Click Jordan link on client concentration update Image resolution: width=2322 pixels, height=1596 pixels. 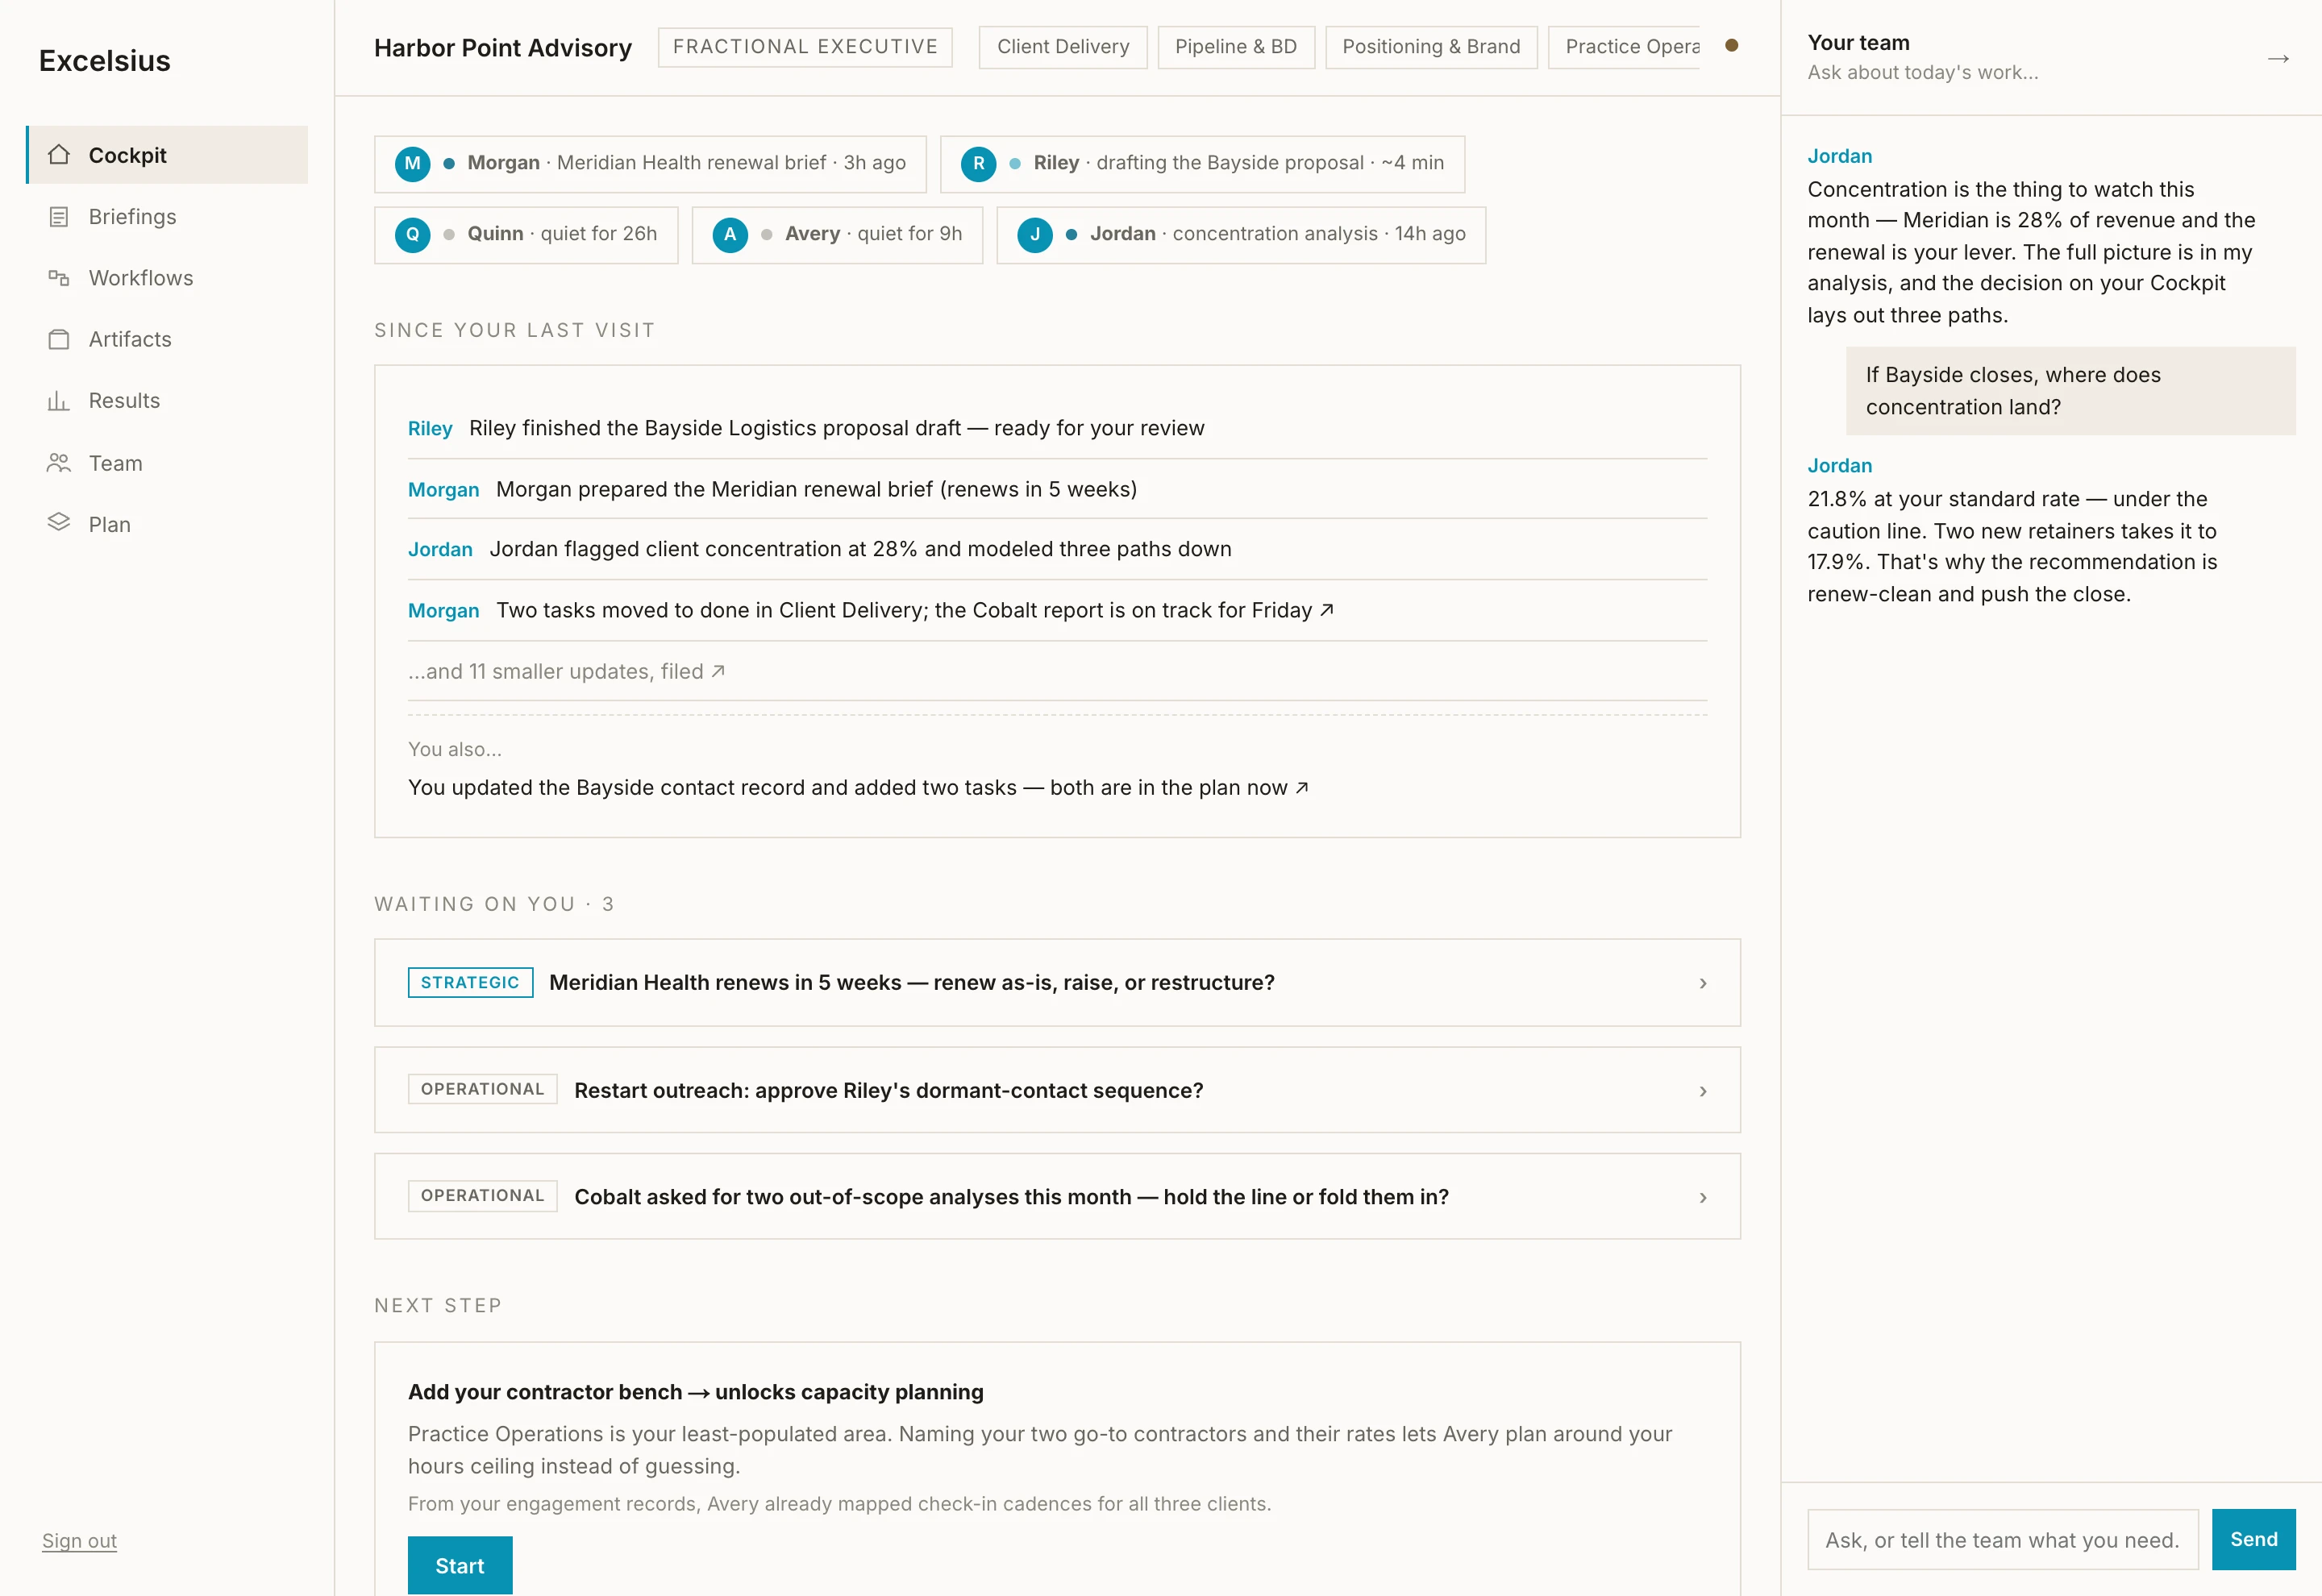pos(440,550)
